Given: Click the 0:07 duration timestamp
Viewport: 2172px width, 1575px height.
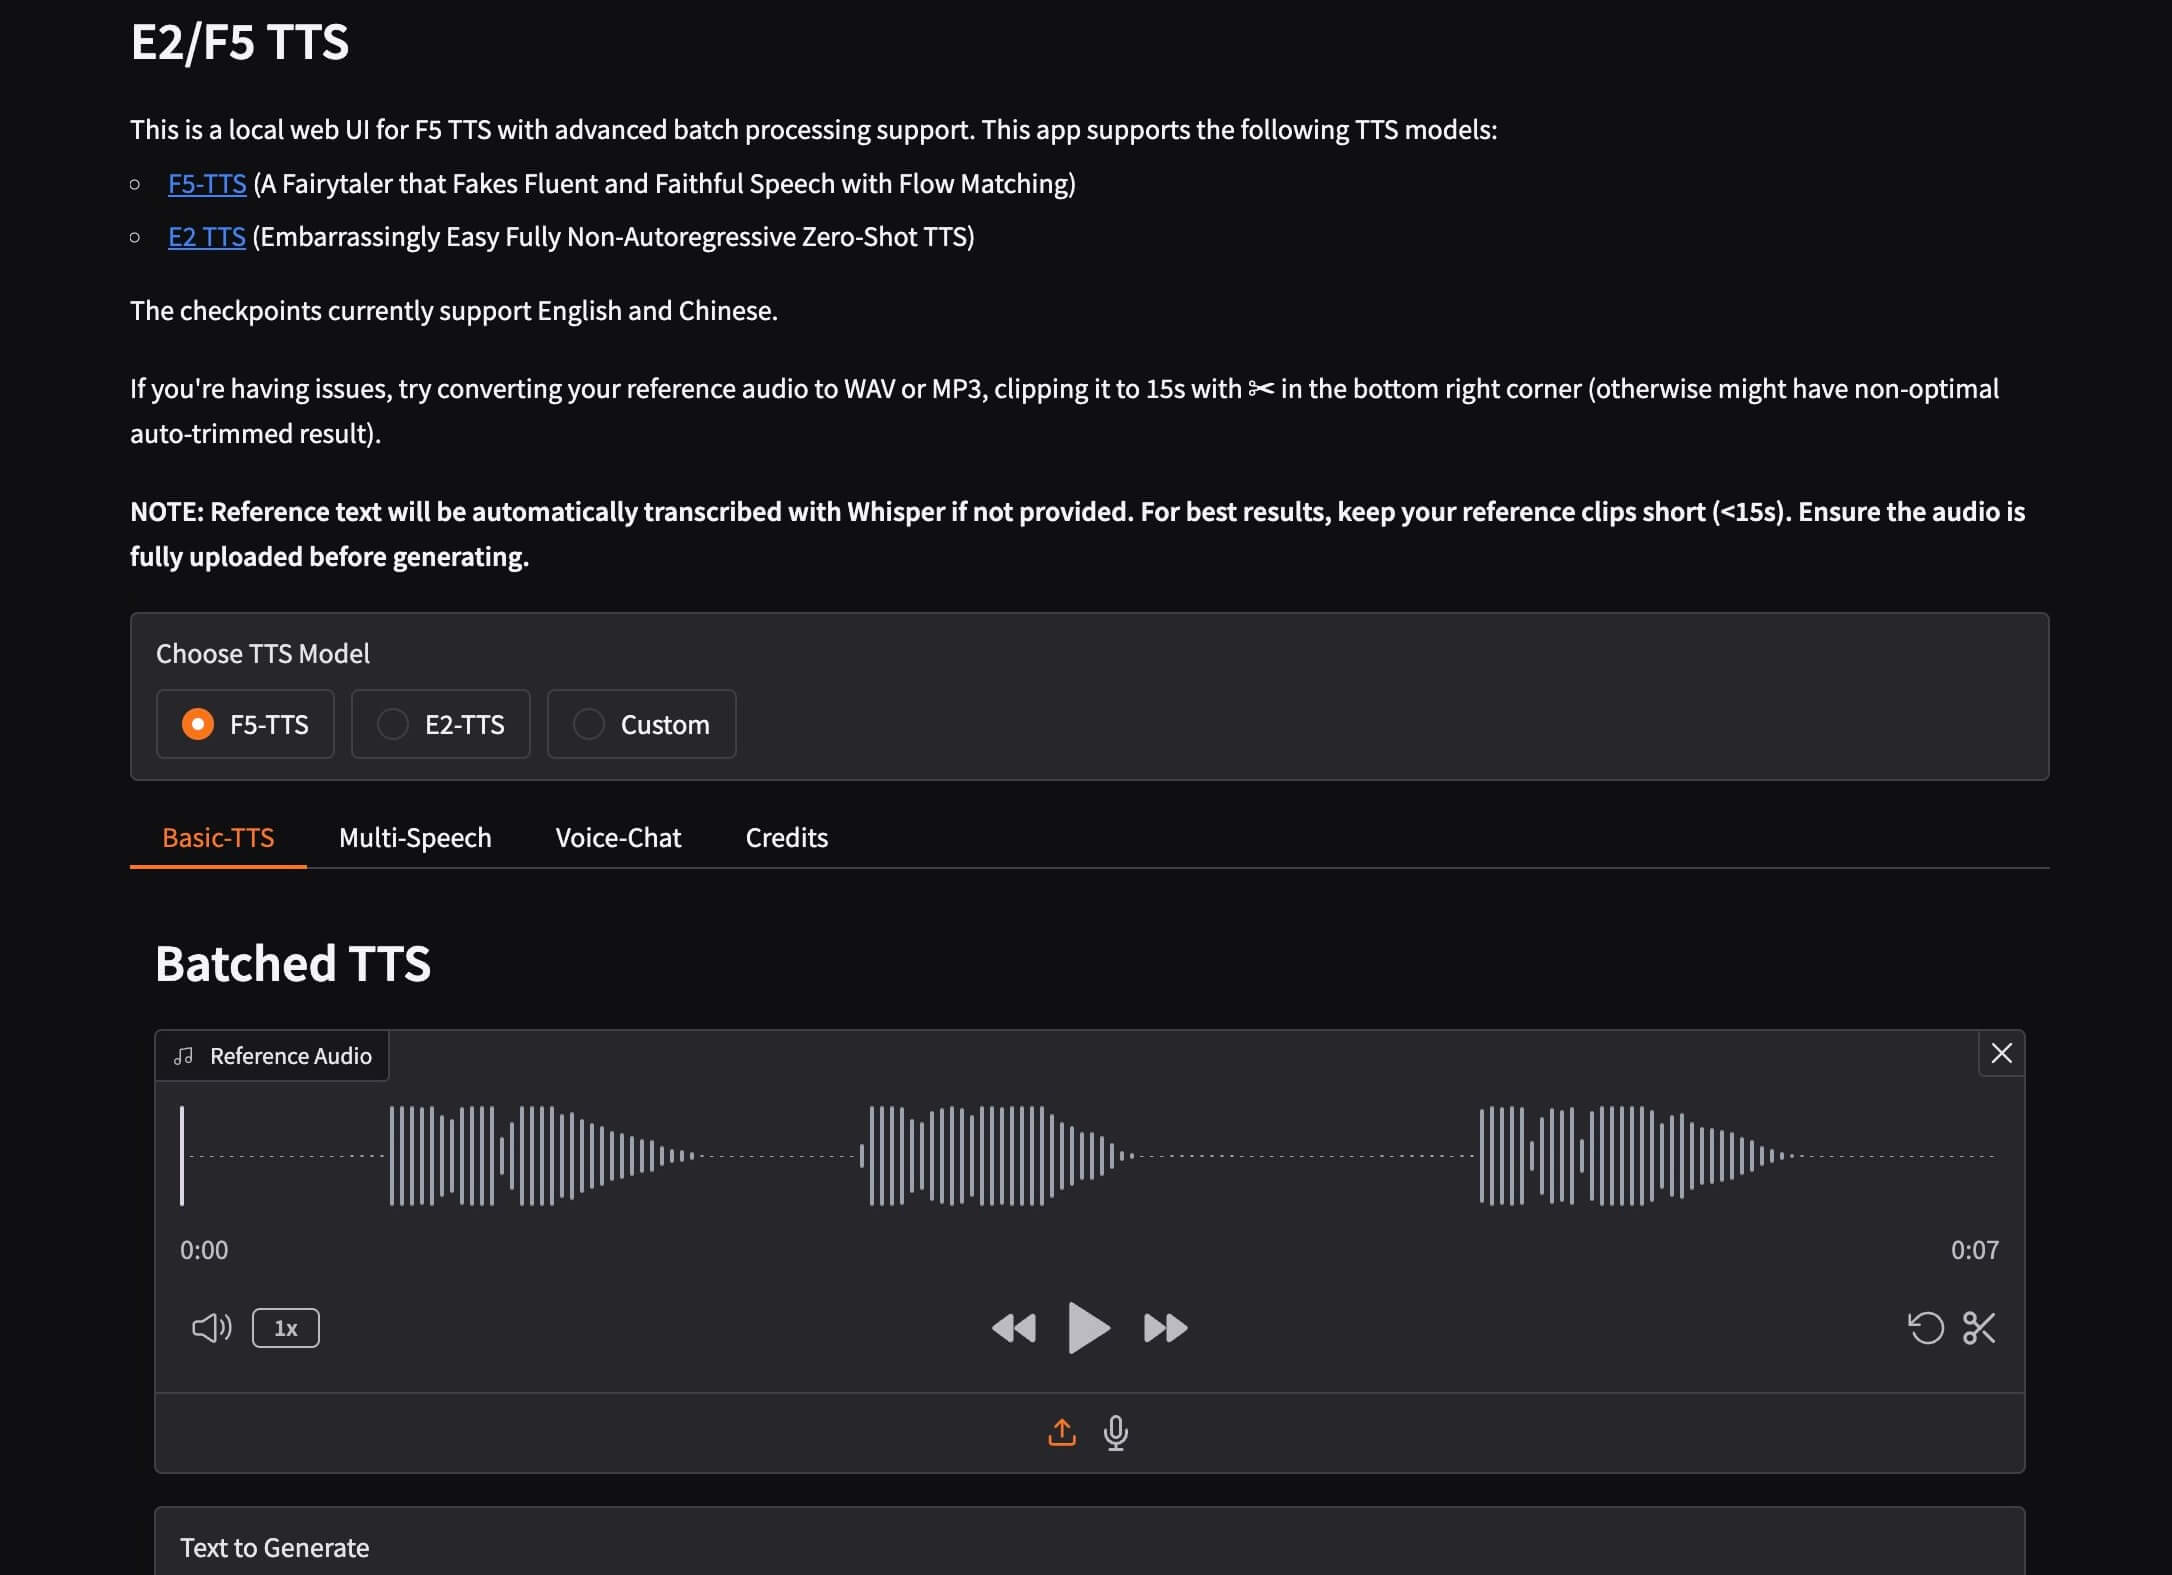Looking at the screenshot, I should [x=1975, y=1250].
